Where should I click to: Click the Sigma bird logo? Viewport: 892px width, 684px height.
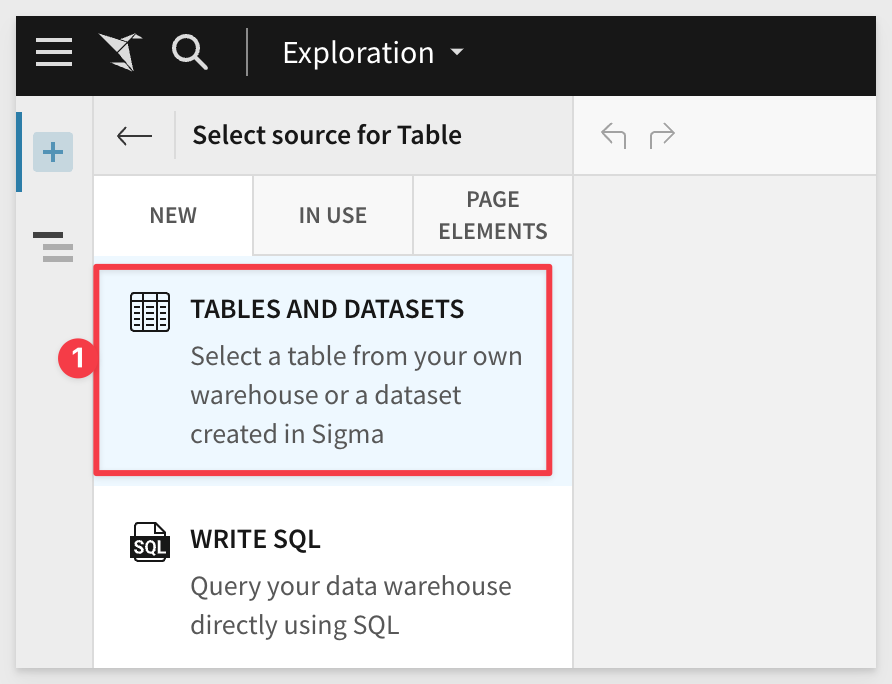click(120, 52)
